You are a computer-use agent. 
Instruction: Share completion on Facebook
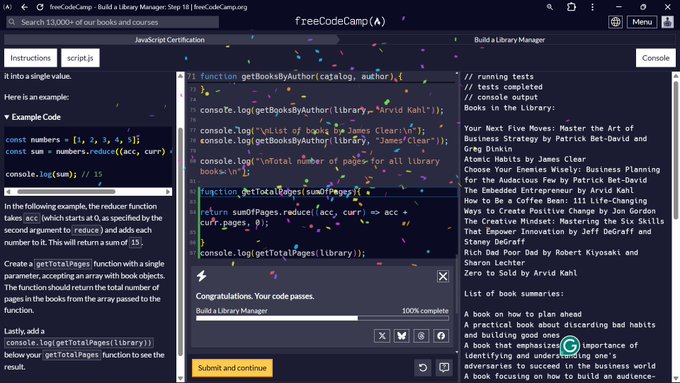click(441, 336)
